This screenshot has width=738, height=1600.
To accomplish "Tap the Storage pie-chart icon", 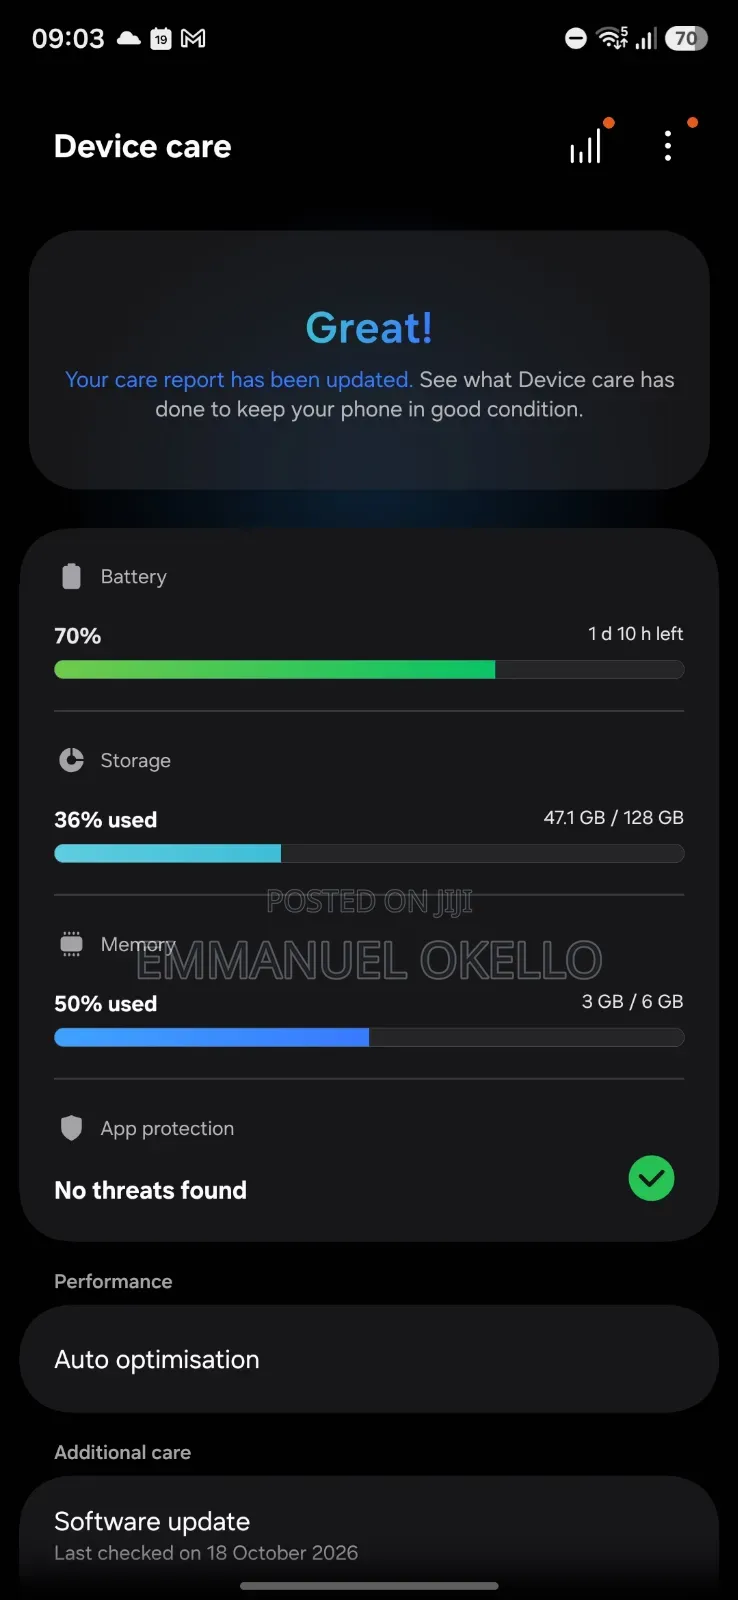I will (x=71, y=760).
